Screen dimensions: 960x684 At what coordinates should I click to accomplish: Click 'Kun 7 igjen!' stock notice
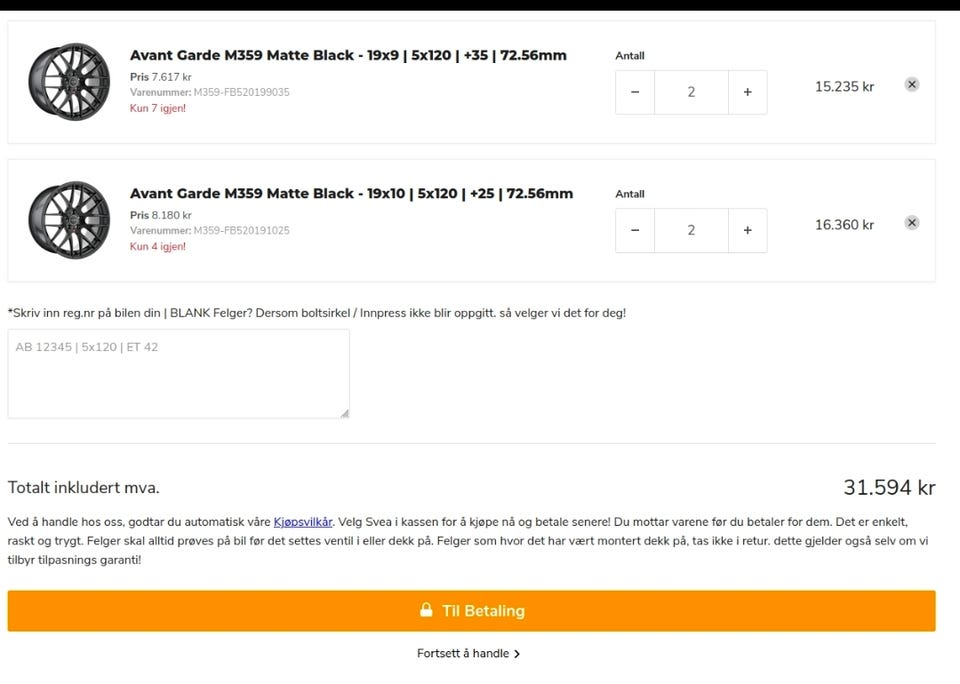(x=158, y=108)
